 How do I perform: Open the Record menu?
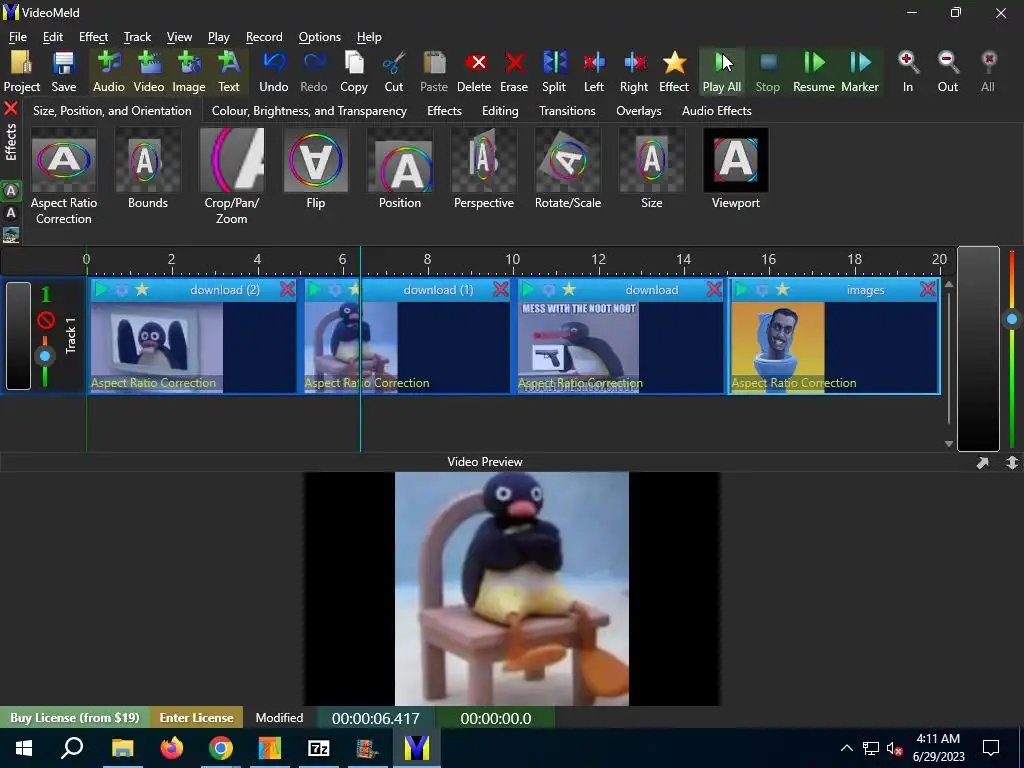[264, 37]
